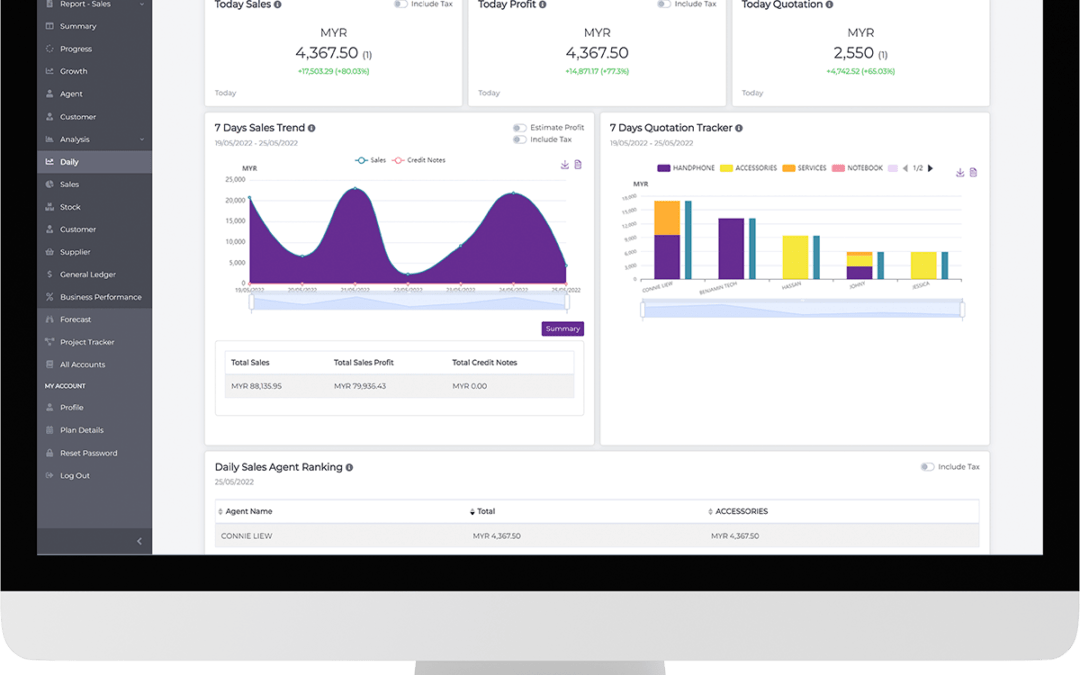The height and width of the screenshot is (675, 1080).
Task: Open General Ledger dollar icon item
Action: pyautogui.click(x=87, y=274)
